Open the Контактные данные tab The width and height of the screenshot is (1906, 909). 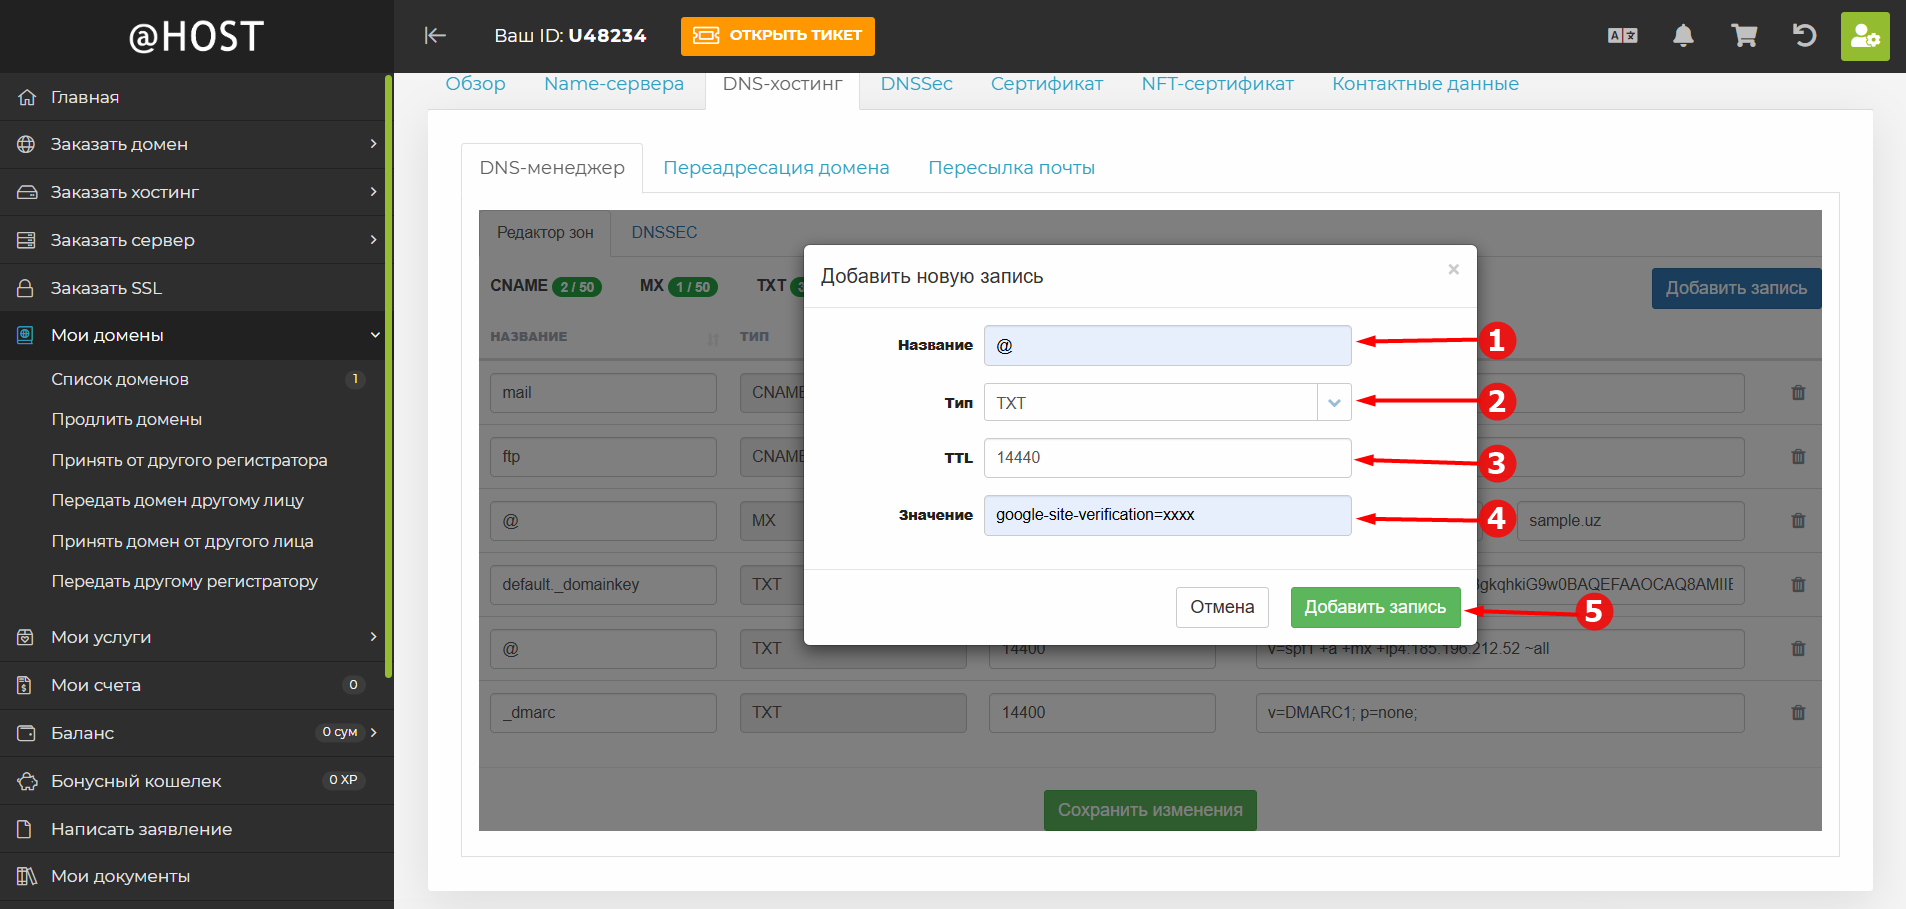(1425, 84)
